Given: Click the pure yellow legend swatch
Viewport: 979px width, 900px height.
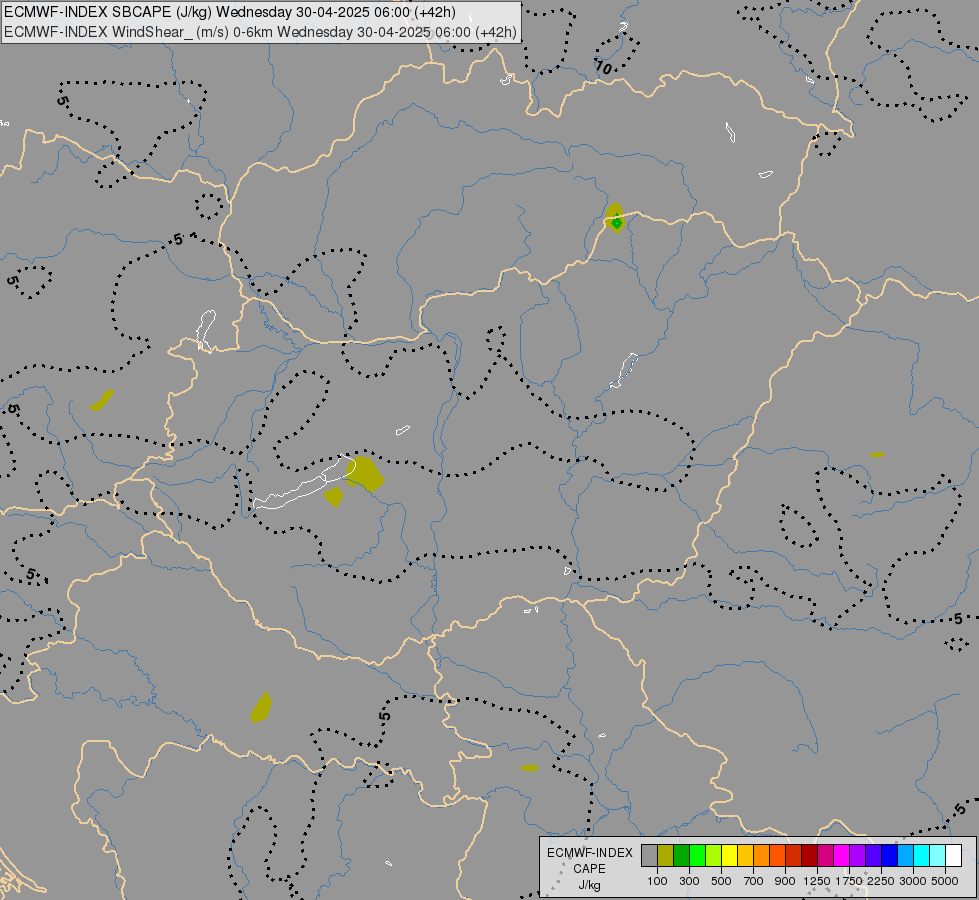Looking at the screenshot, I should click(729, 855).
